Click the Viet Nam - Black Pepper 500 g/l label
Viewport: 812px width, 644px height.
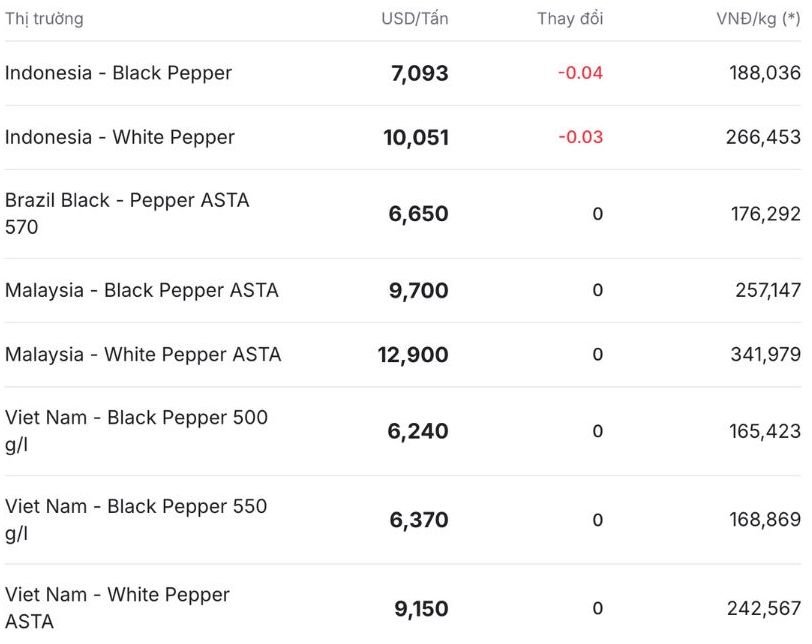[x=136, y=431]
